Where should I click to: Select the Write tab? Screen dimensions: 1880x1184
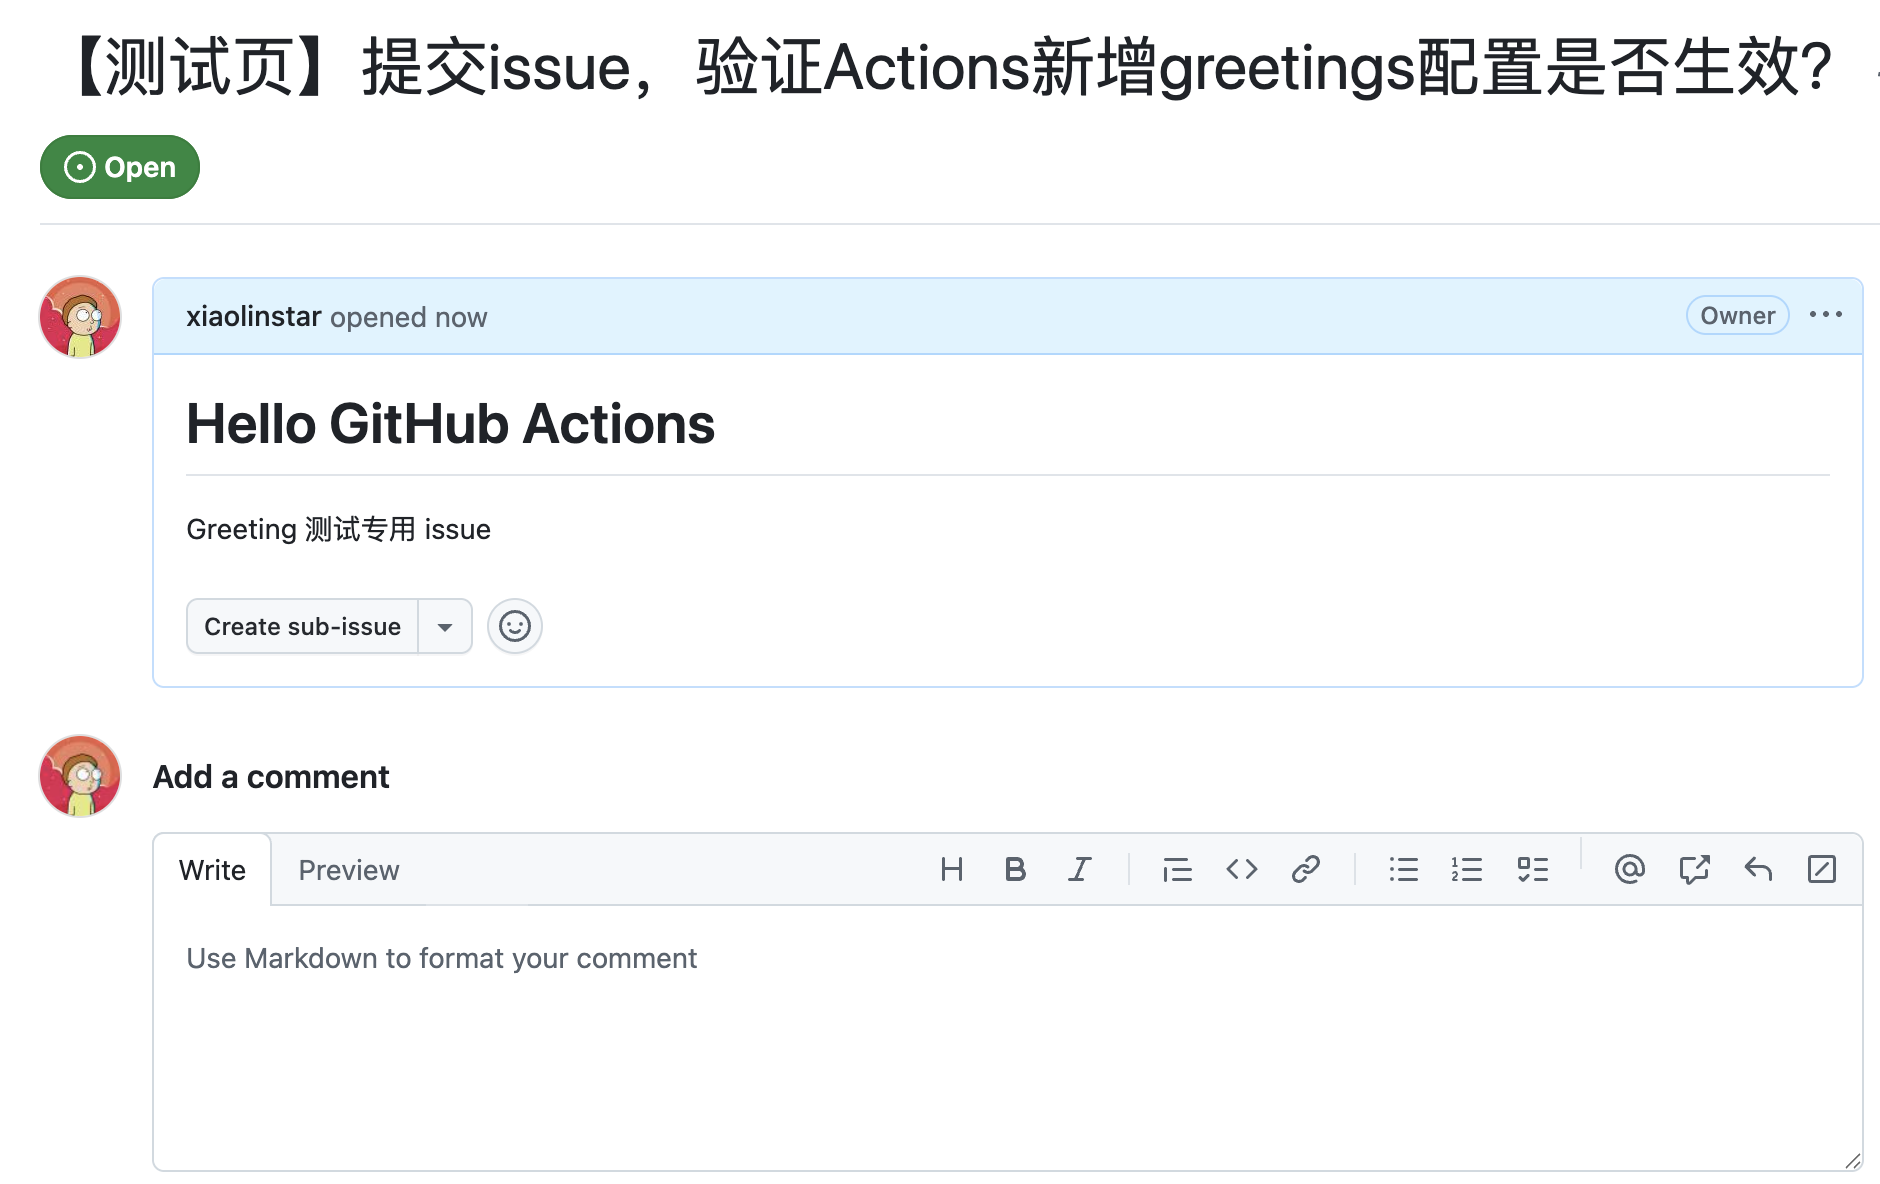click(x=212, y=869)
